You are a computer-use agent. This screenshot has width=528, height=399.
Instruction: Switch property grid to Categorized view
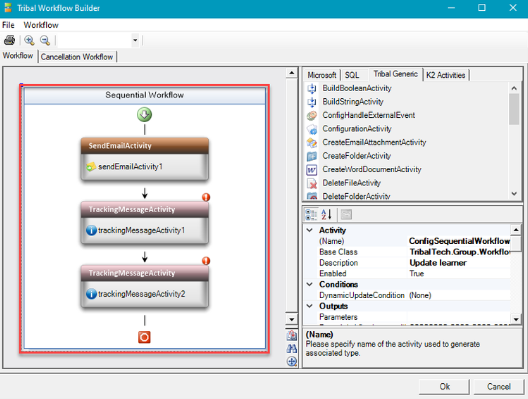click(311, 214)
